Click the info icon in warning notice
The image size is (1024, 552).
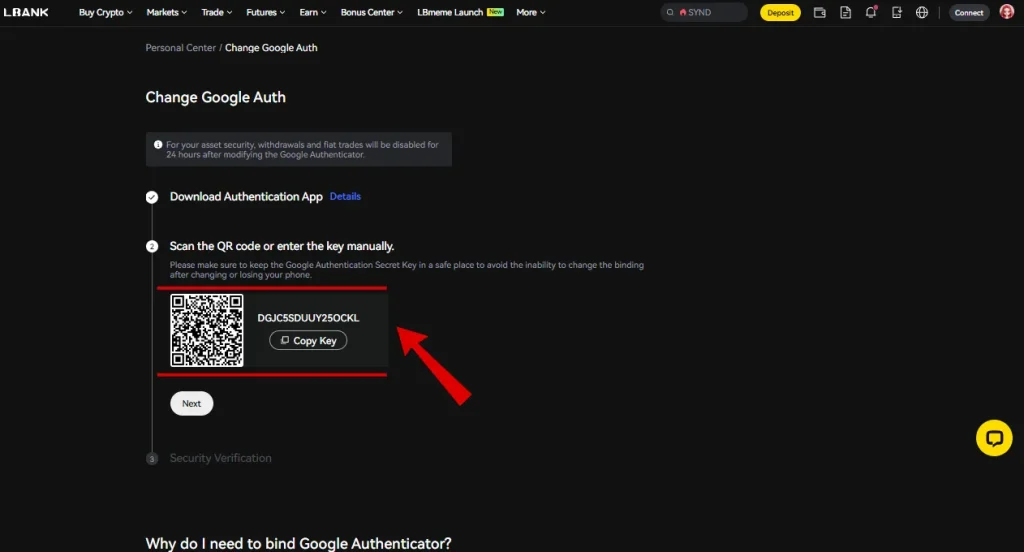click(x=158, y=145)
